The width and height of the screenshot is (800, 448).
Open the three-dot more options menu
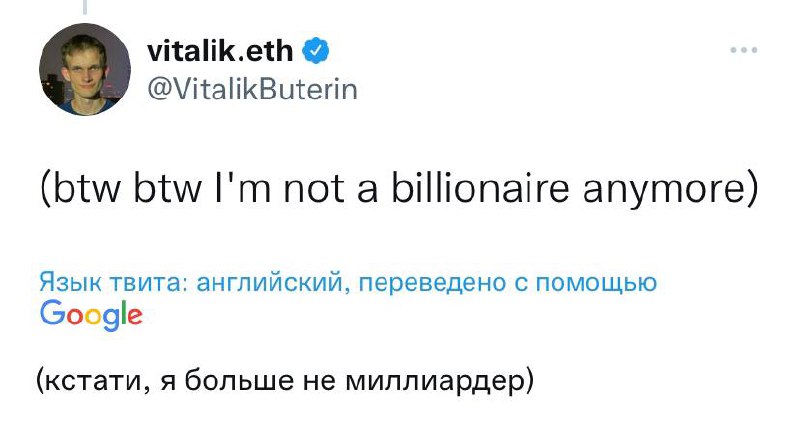[743, 50]
